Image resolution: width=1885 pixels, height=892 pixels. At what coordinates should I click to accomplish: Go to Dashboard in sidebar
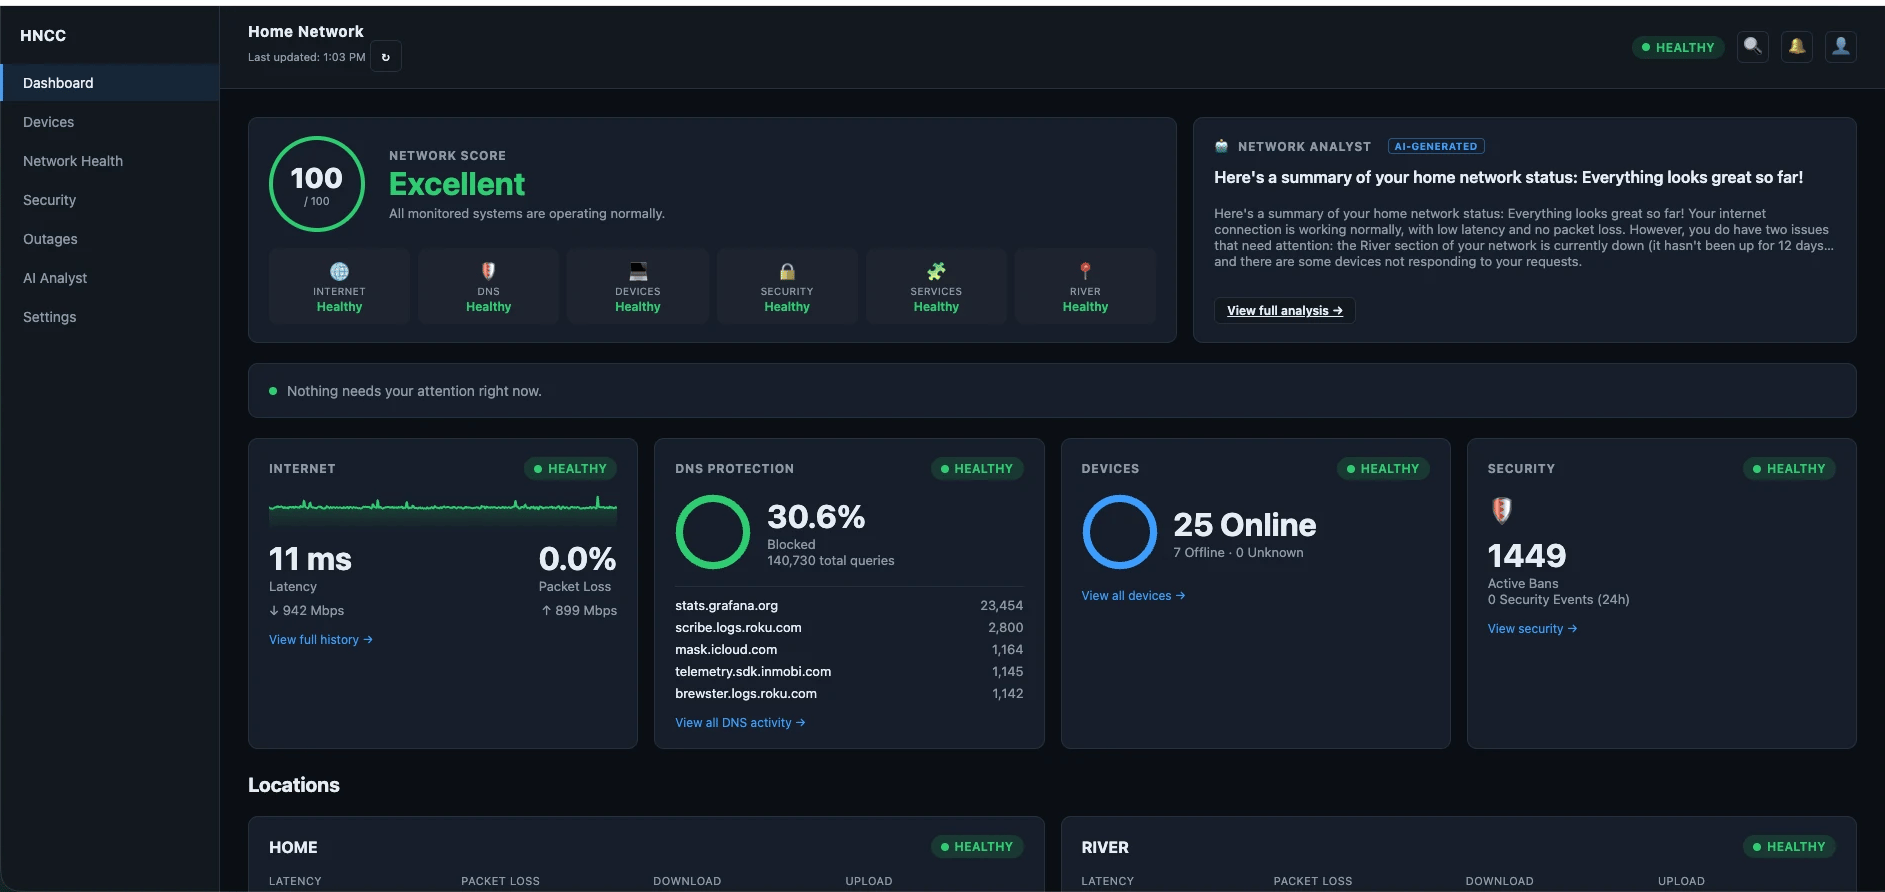pyautogui.click(x=110, y=83)
